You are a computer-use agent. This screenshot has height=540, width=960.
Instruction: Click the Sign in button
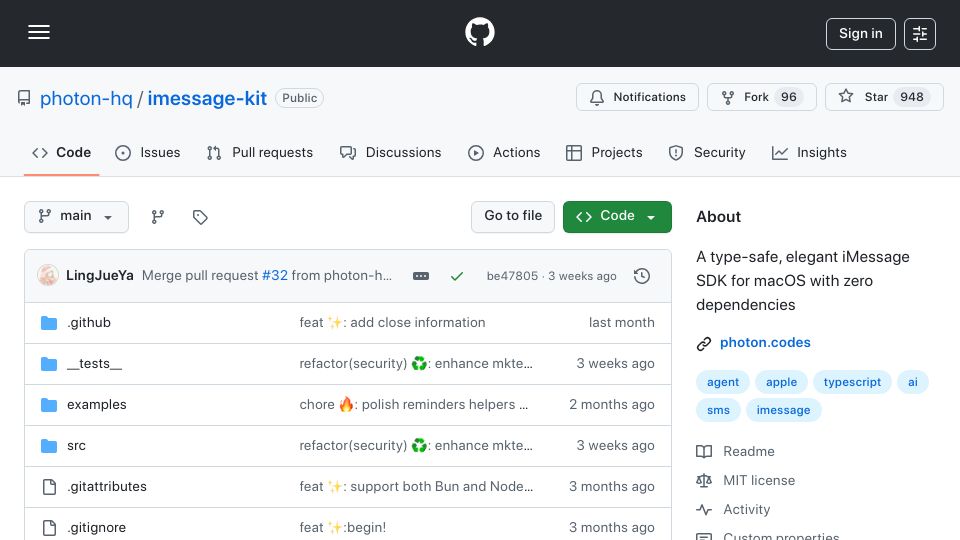(860, 34)
